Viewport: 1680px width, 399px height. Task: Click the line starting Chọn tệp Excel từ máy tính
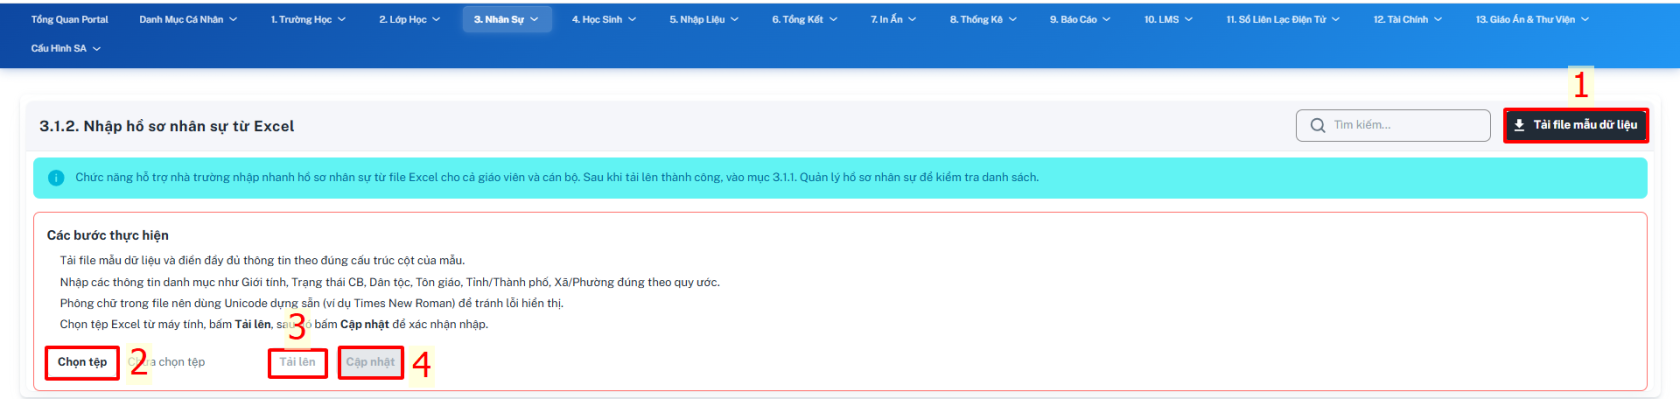click(274, 324)
